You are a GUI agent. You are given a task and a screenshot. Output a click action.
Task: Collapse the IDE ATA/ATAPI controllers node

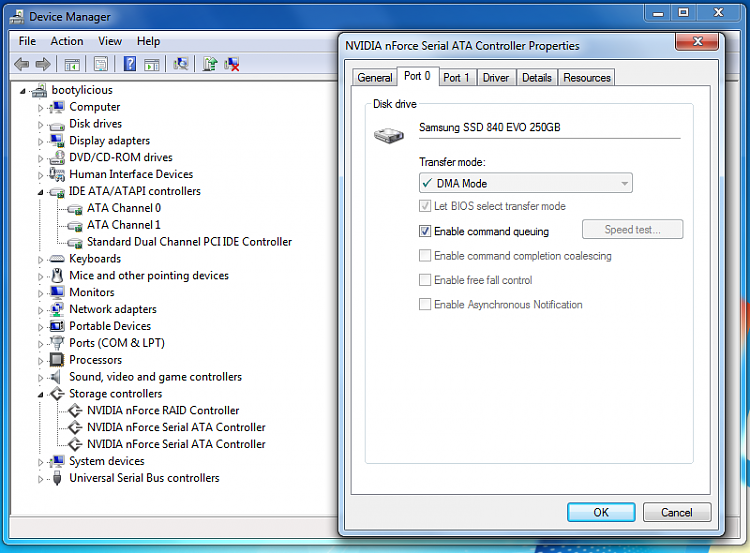click(40, 192)
